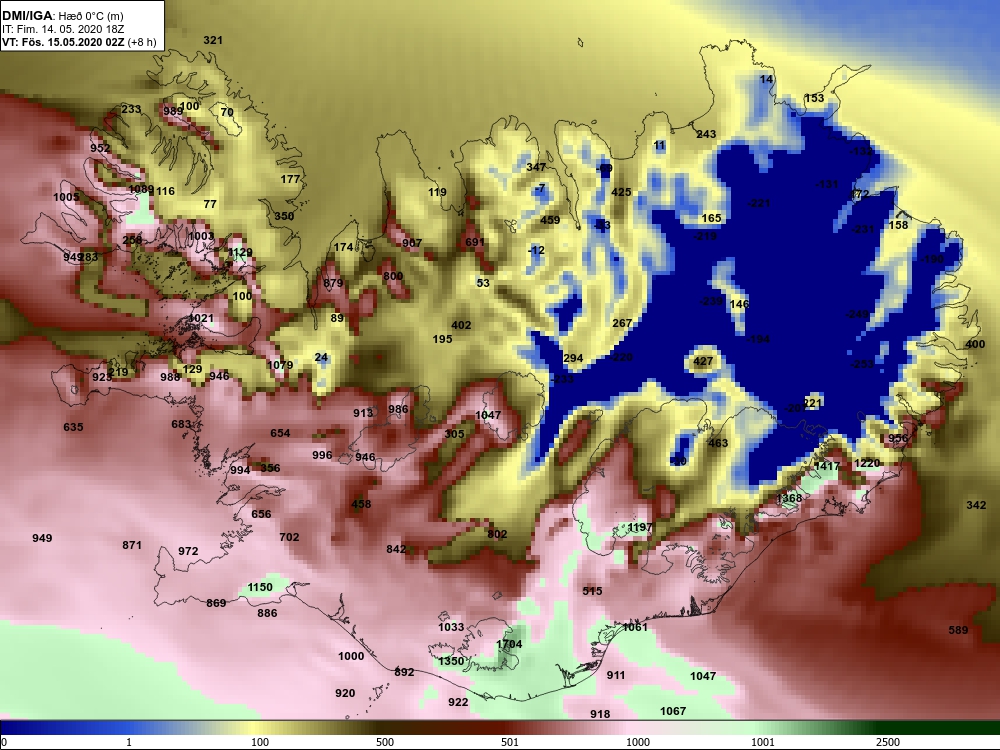The width and height of the screenshot is (1000, 750).
Task: Click the map value "321"
Action: [x=213, y=40]
